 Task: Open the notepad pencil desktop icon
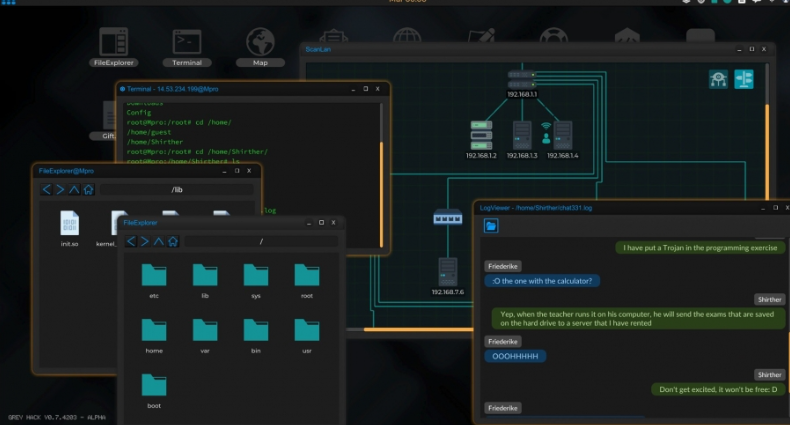(x=482, y=35)
